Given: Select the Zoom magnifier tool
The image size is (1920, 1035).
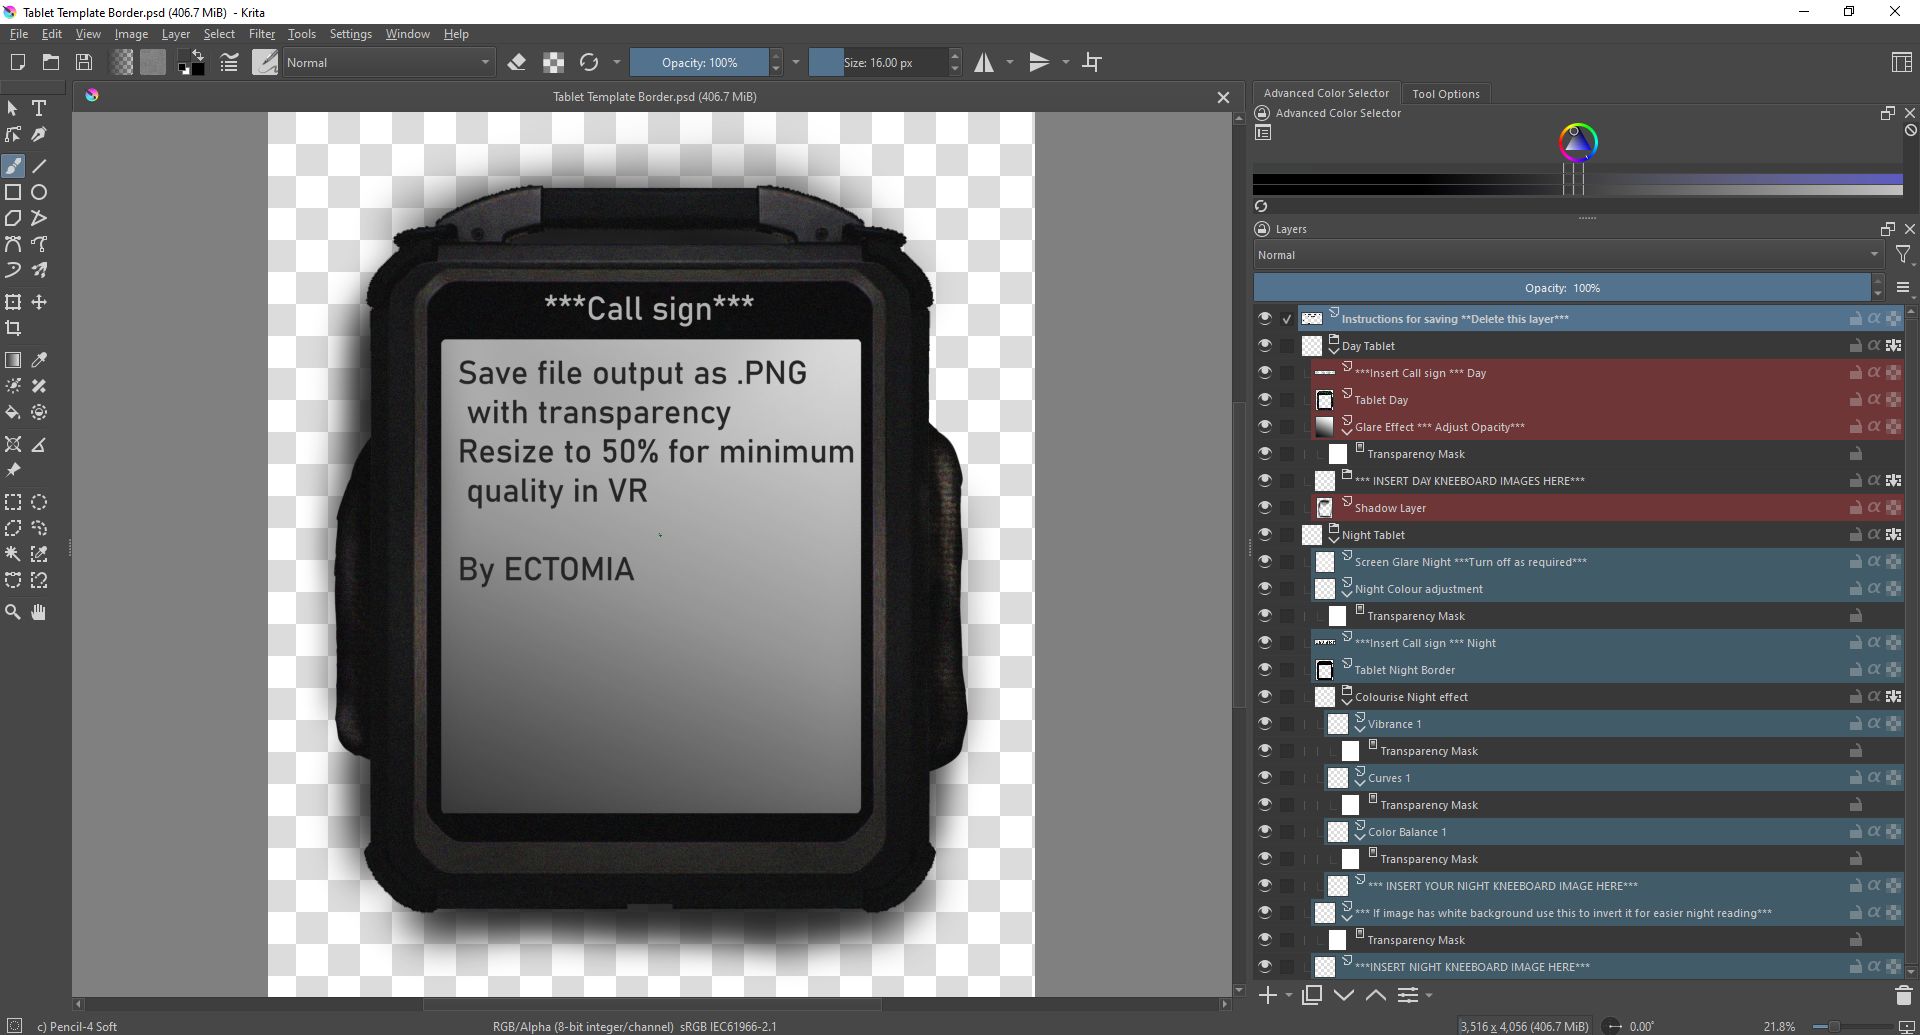Looking at the screenshot, I should [13, 612].
